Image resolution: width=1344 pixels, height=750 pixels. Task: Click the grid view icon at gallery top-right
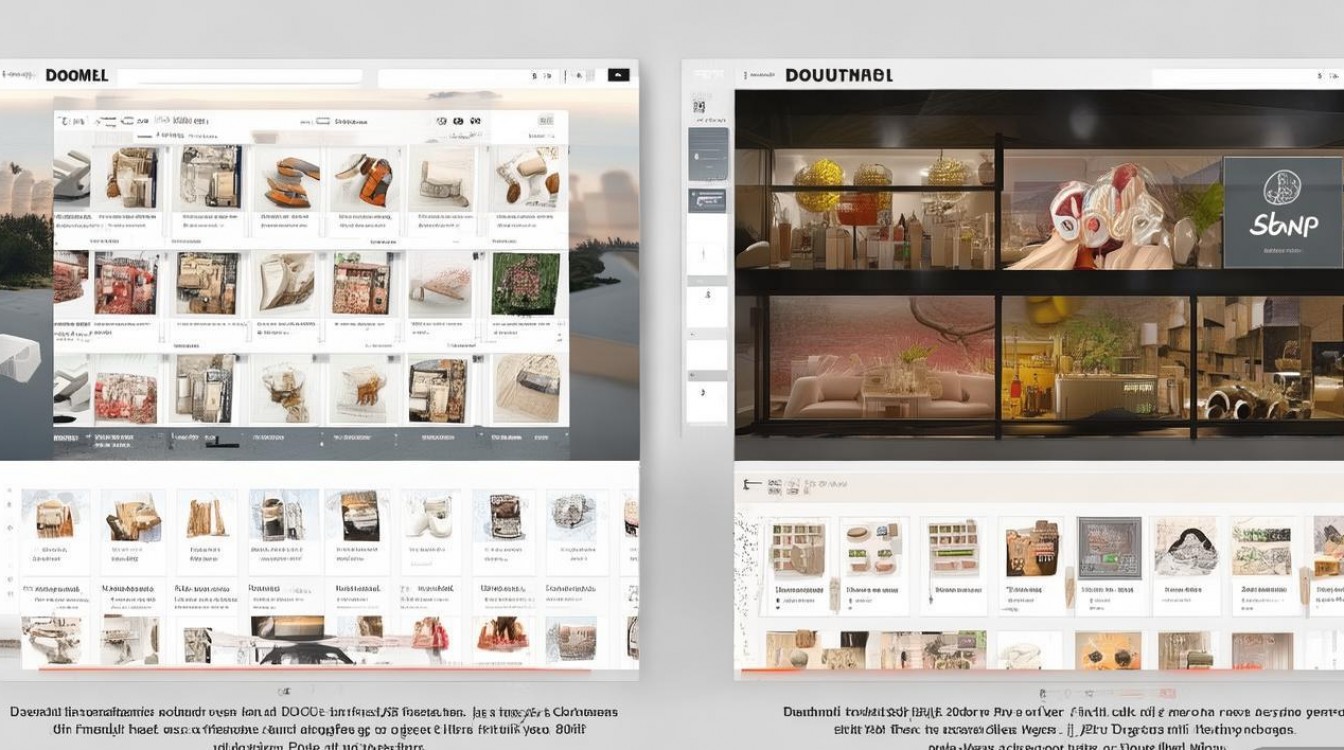[x=545, y=121]
